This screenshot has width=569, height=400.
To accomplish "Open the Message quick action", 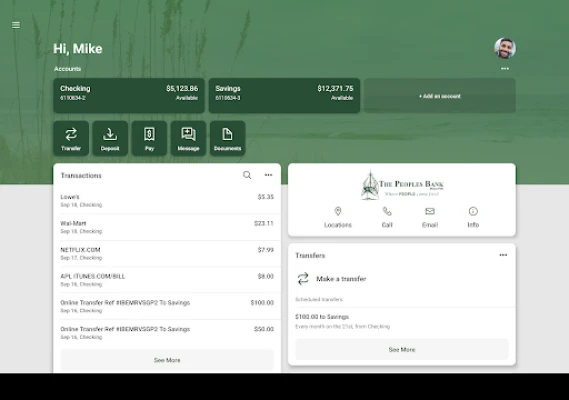I will [188, 138].
